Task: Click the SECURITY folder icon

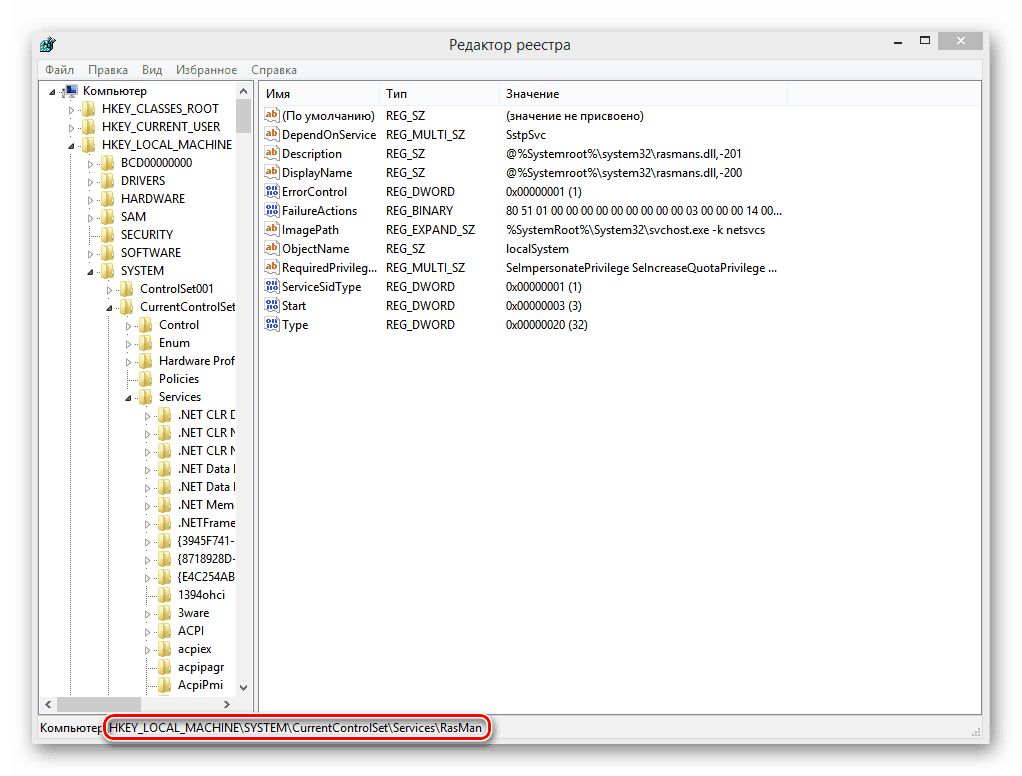Action: [108, 235]
